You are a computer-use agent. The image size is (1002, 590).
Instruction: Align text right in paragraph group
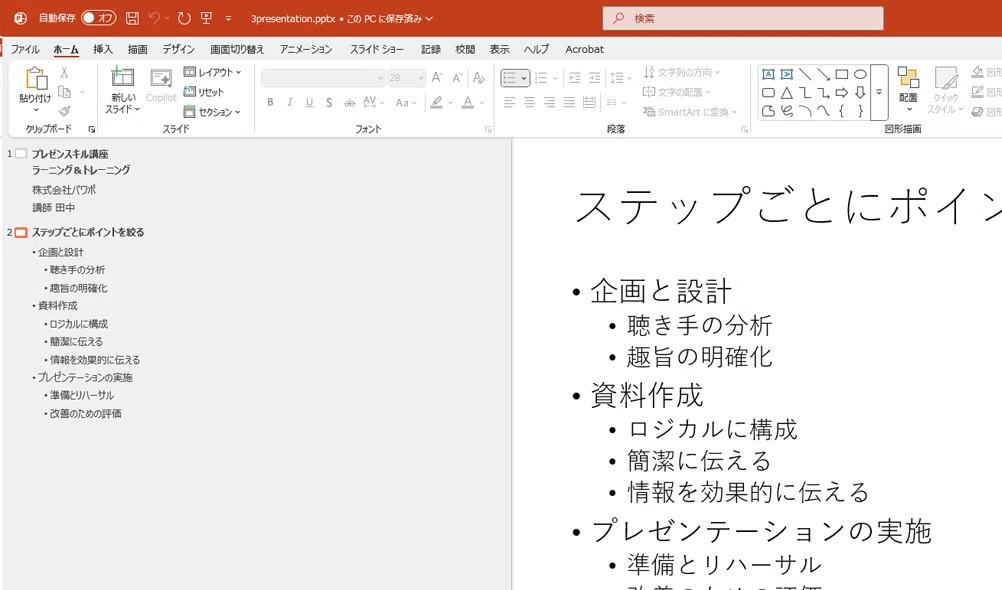tap(549, 102)
